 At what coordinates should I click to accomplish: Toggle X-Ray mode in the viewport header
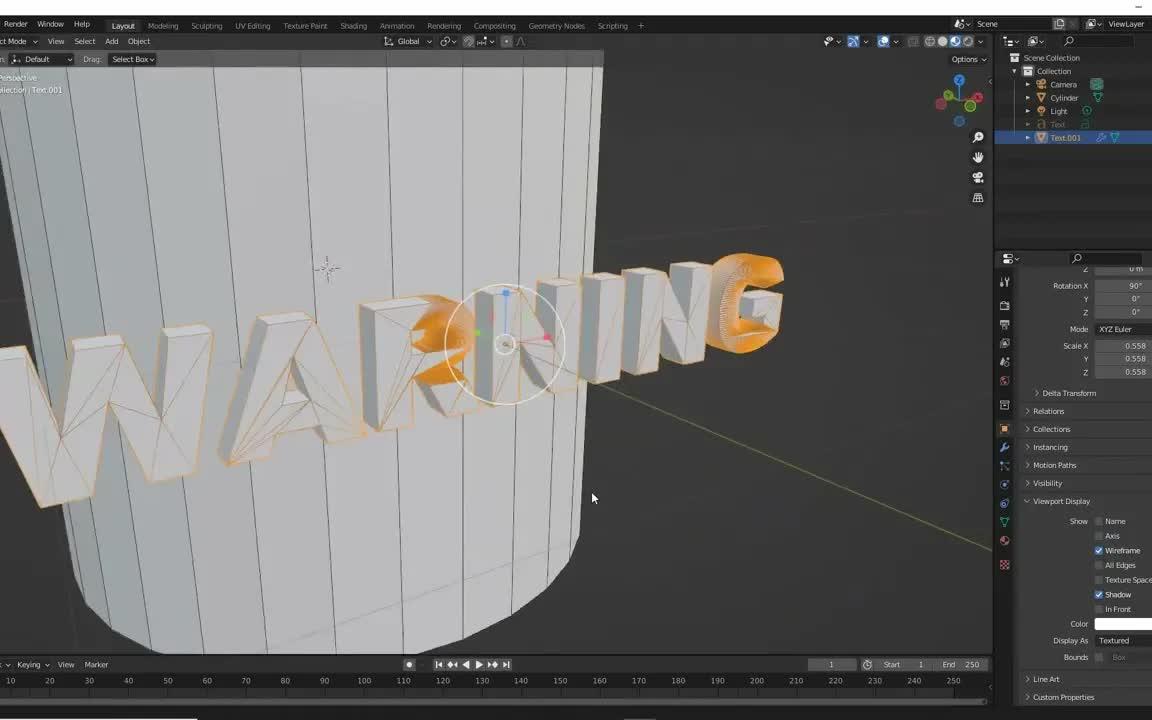(913, 41)
